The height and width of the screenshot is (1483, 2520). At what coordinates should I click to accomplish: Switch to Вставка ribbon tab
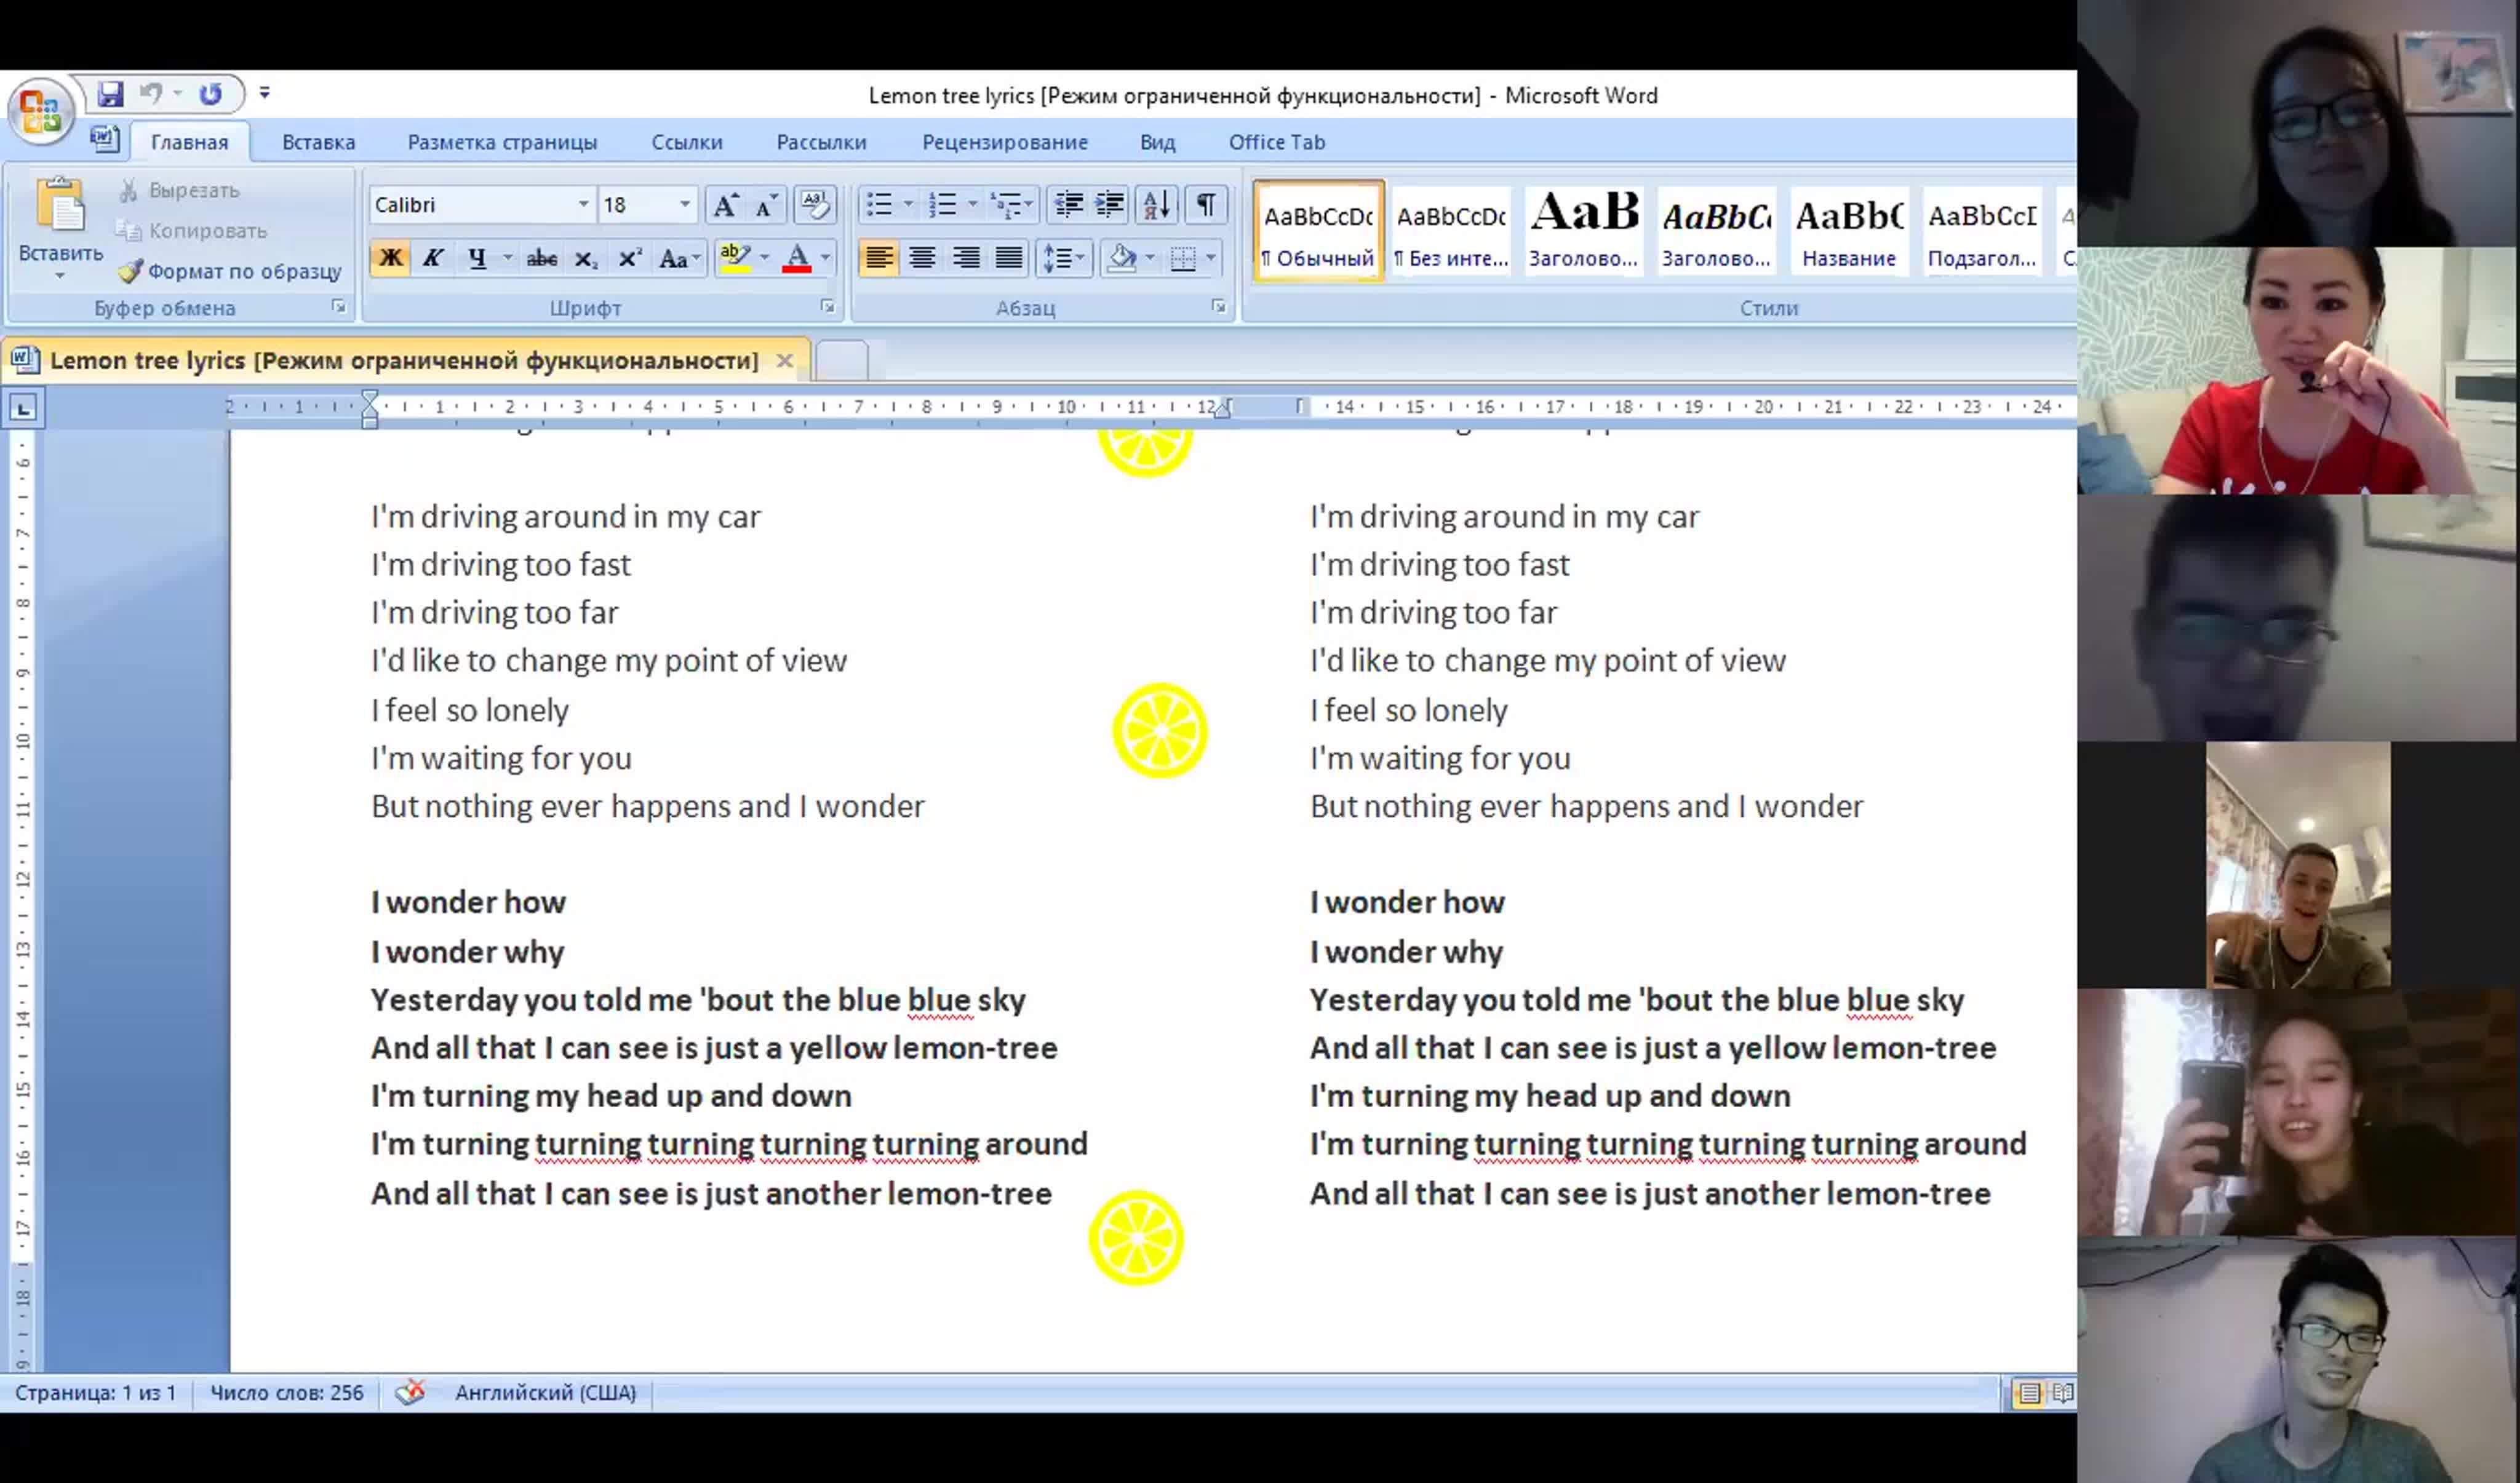(x=319, y=142)
